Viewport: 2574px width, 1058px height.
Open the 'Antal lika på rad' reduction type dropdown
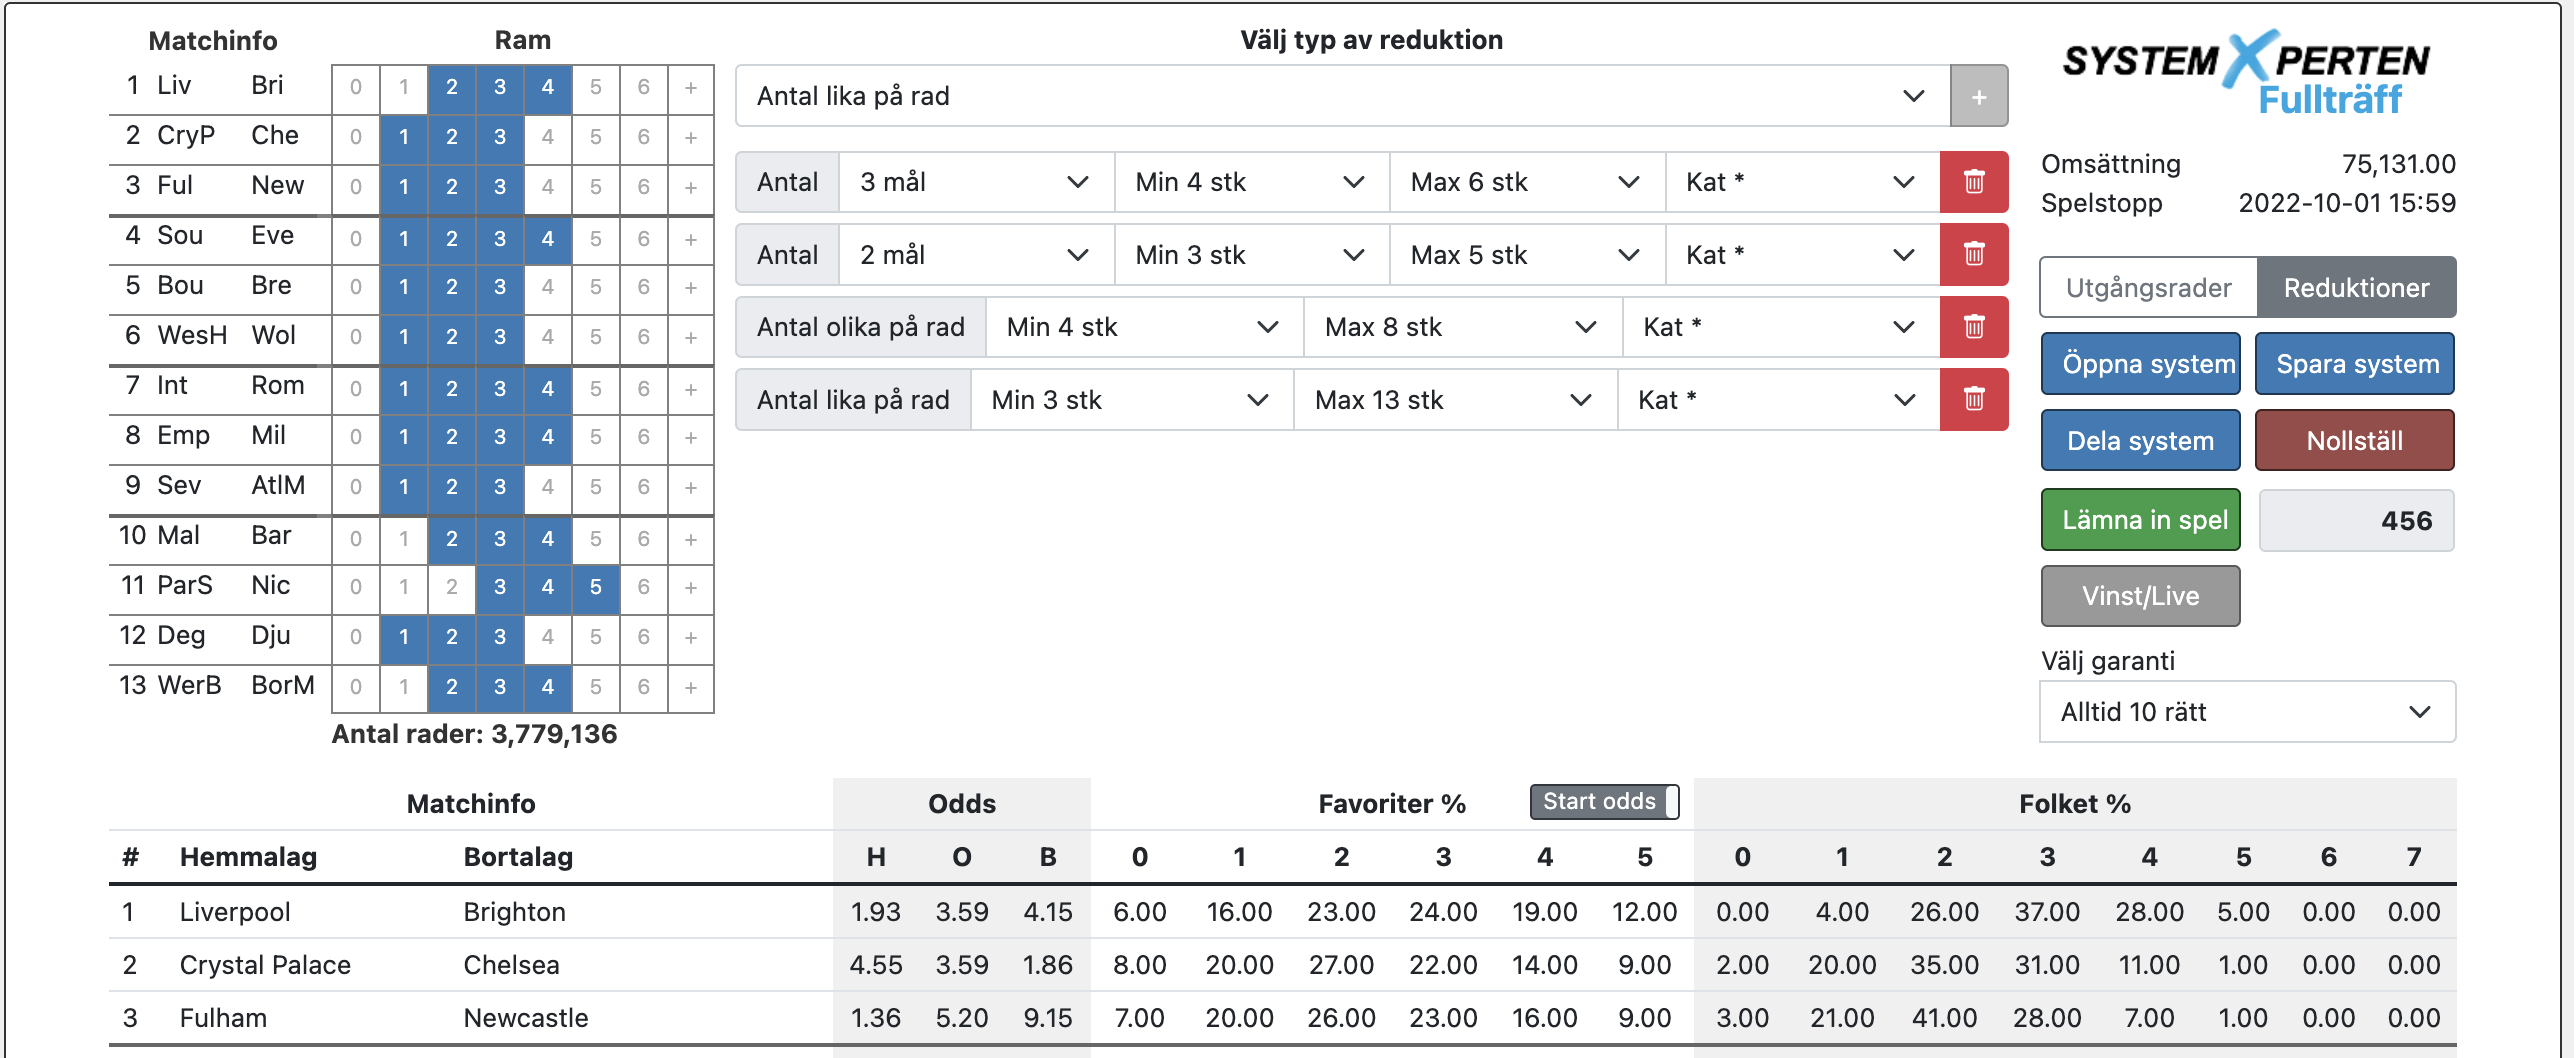(1341, 97)
